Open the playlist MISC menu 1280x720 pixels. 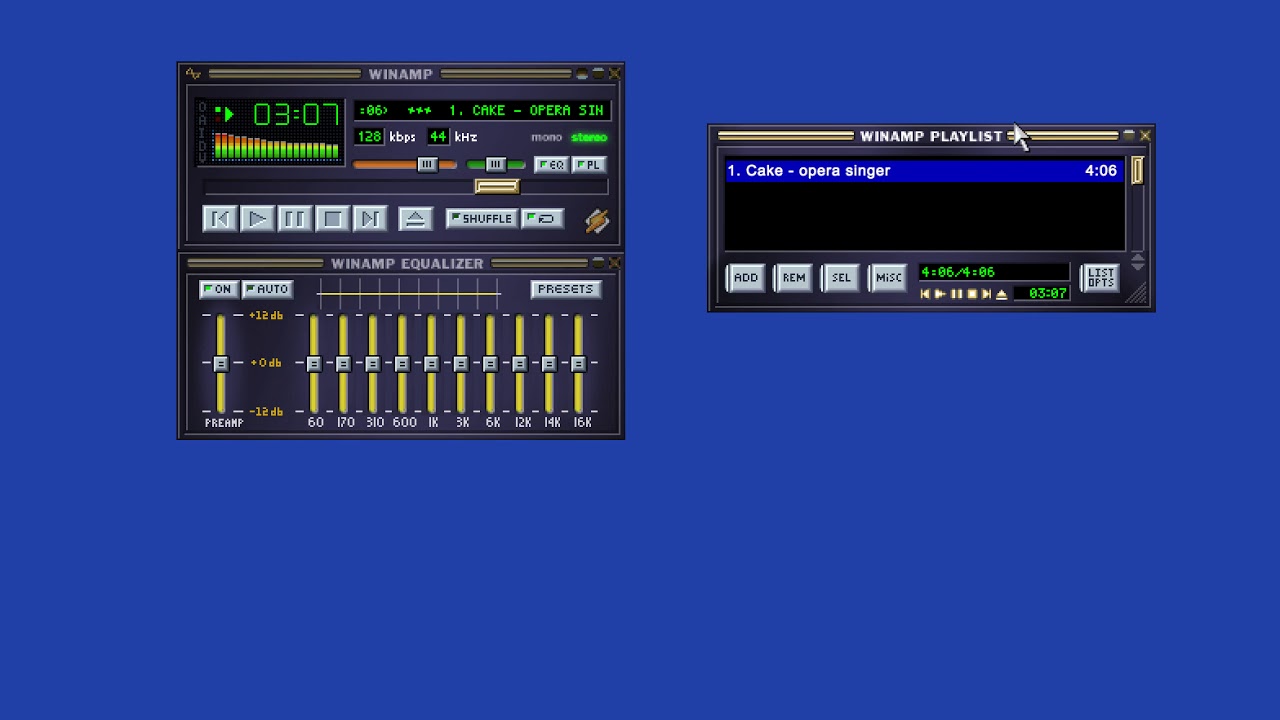888,278
